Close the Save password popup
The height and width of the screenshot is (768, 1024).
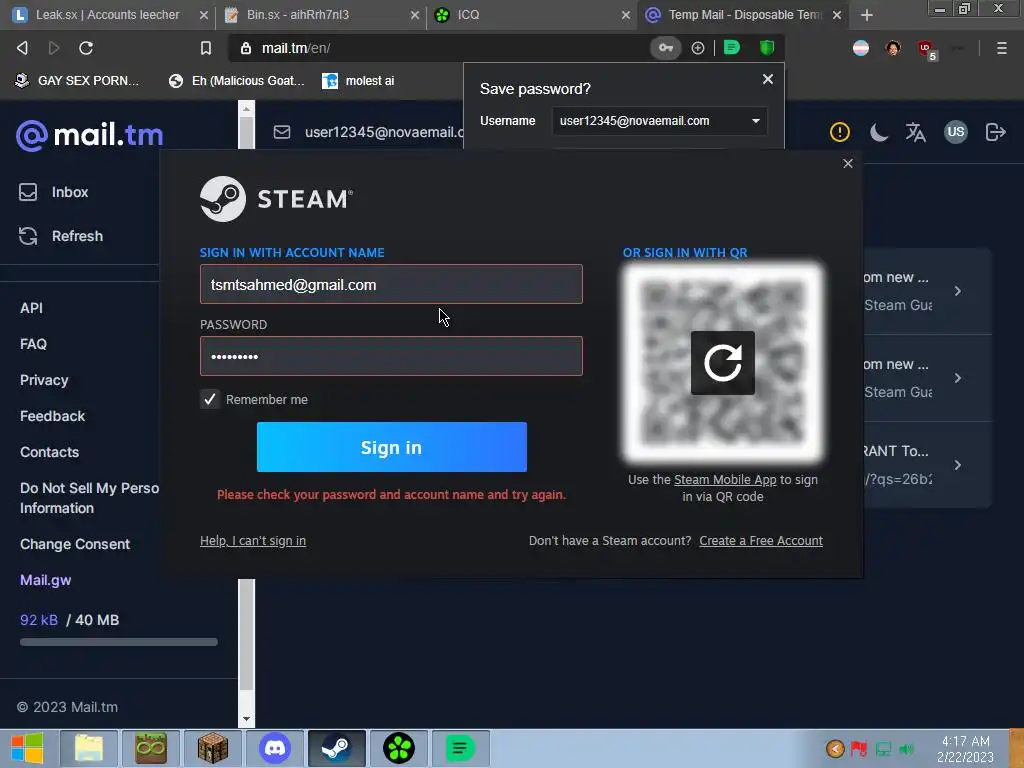[768, 79]
